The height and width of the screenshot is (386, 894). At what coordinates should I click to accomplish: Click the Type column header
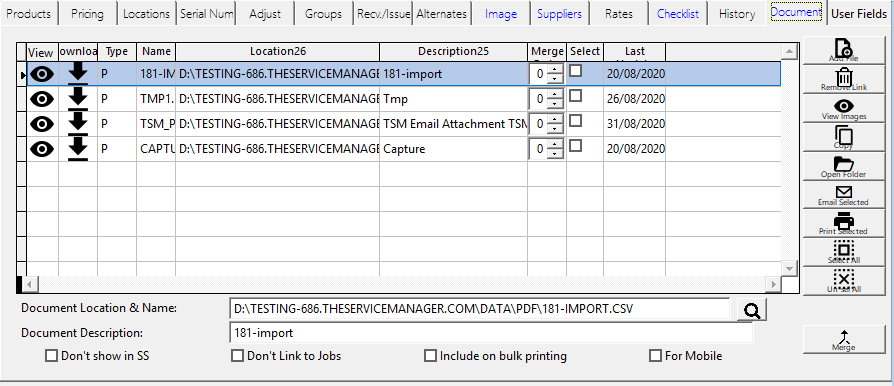tap(117, 51)
